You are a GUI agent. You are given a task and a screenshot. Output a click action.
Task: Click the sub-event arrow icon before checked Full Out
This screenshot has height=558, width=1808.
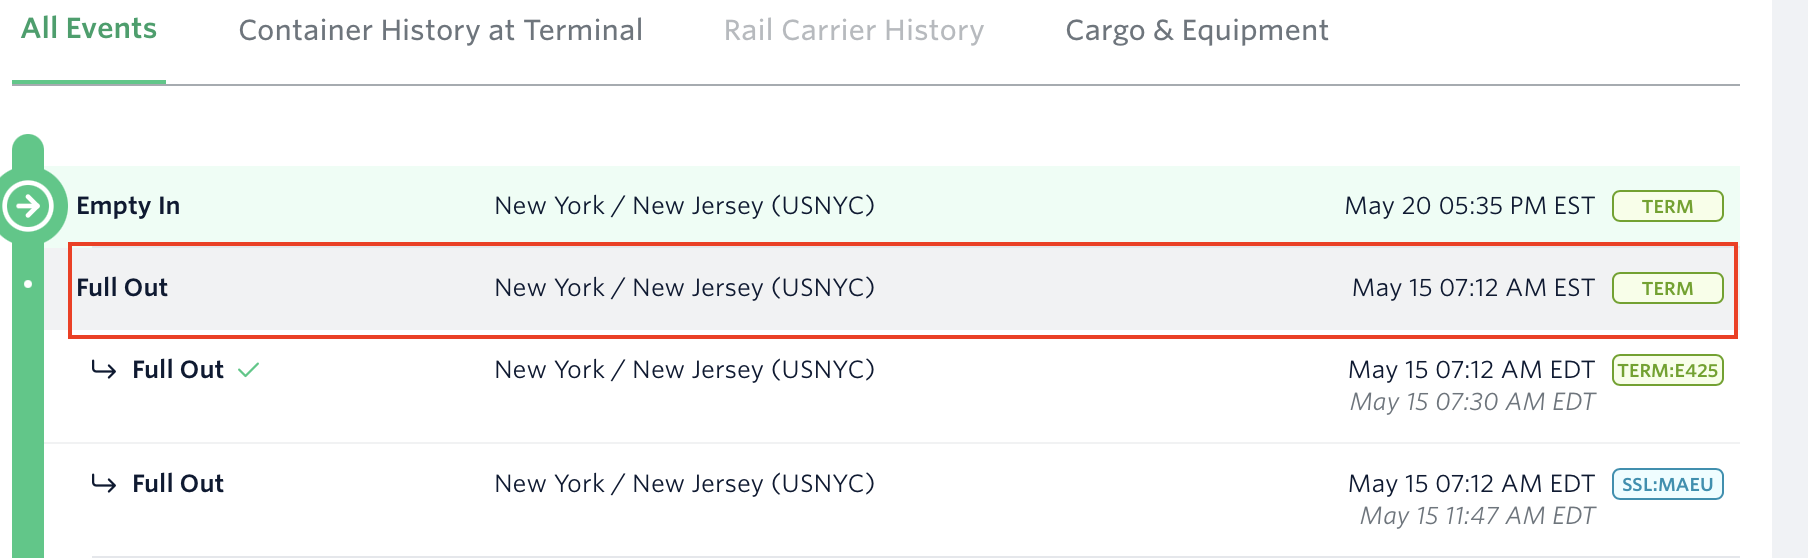tap(104, 370)
